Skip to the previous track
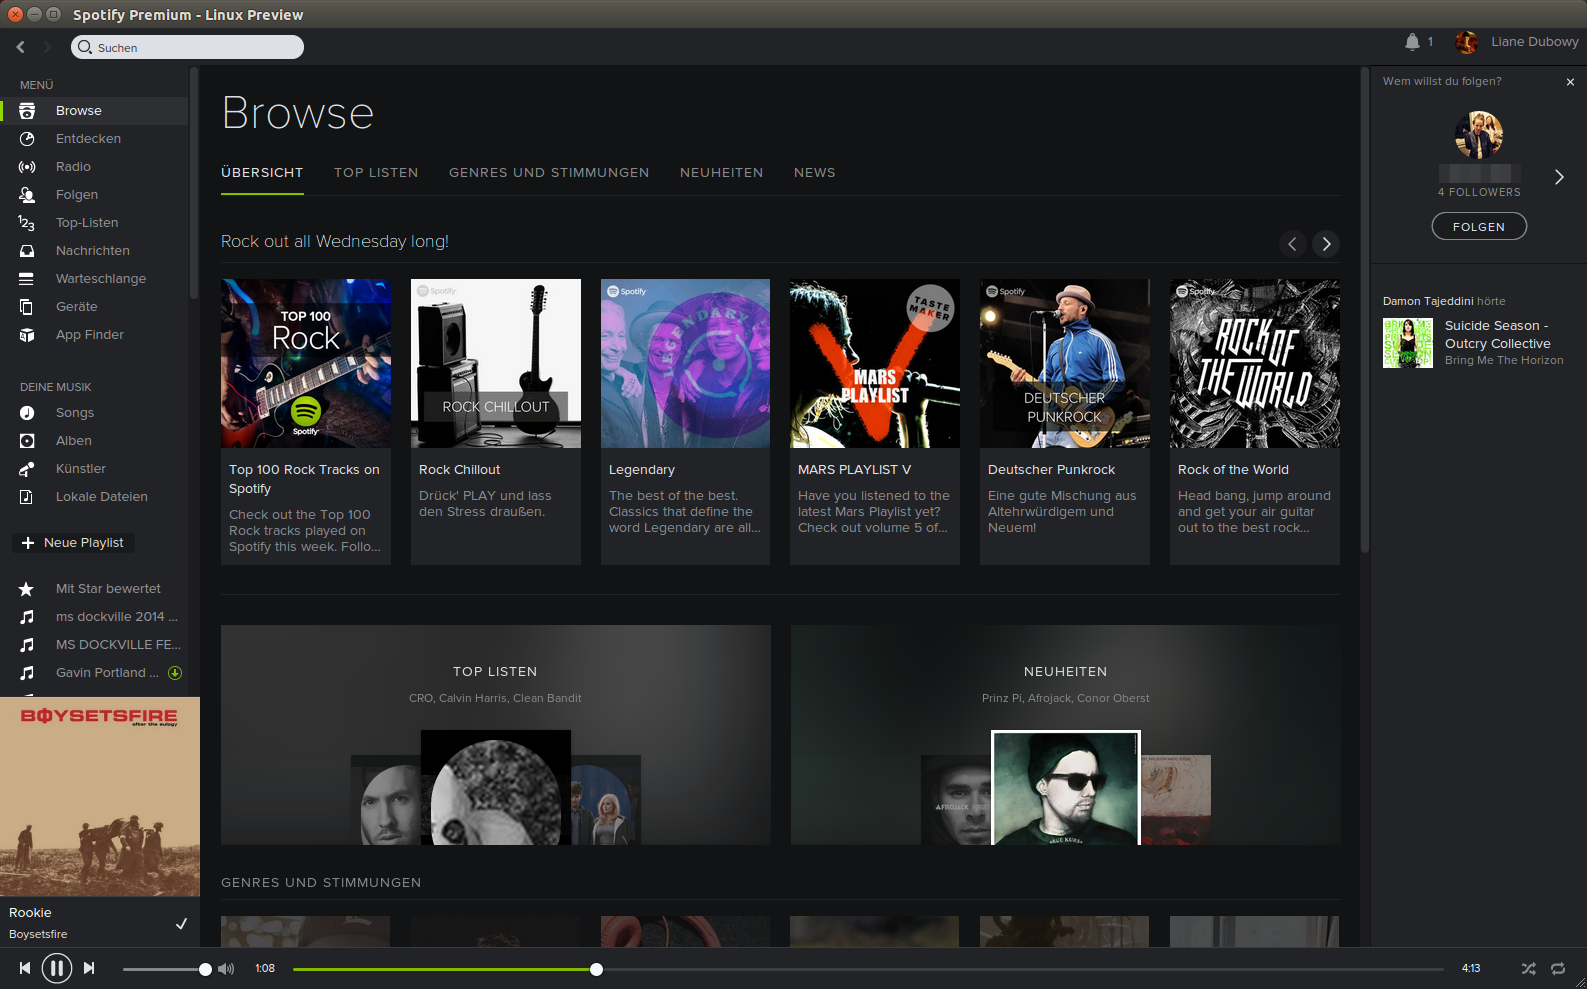The width and height of the screenshot is (1587, 989). pos(25,968)
